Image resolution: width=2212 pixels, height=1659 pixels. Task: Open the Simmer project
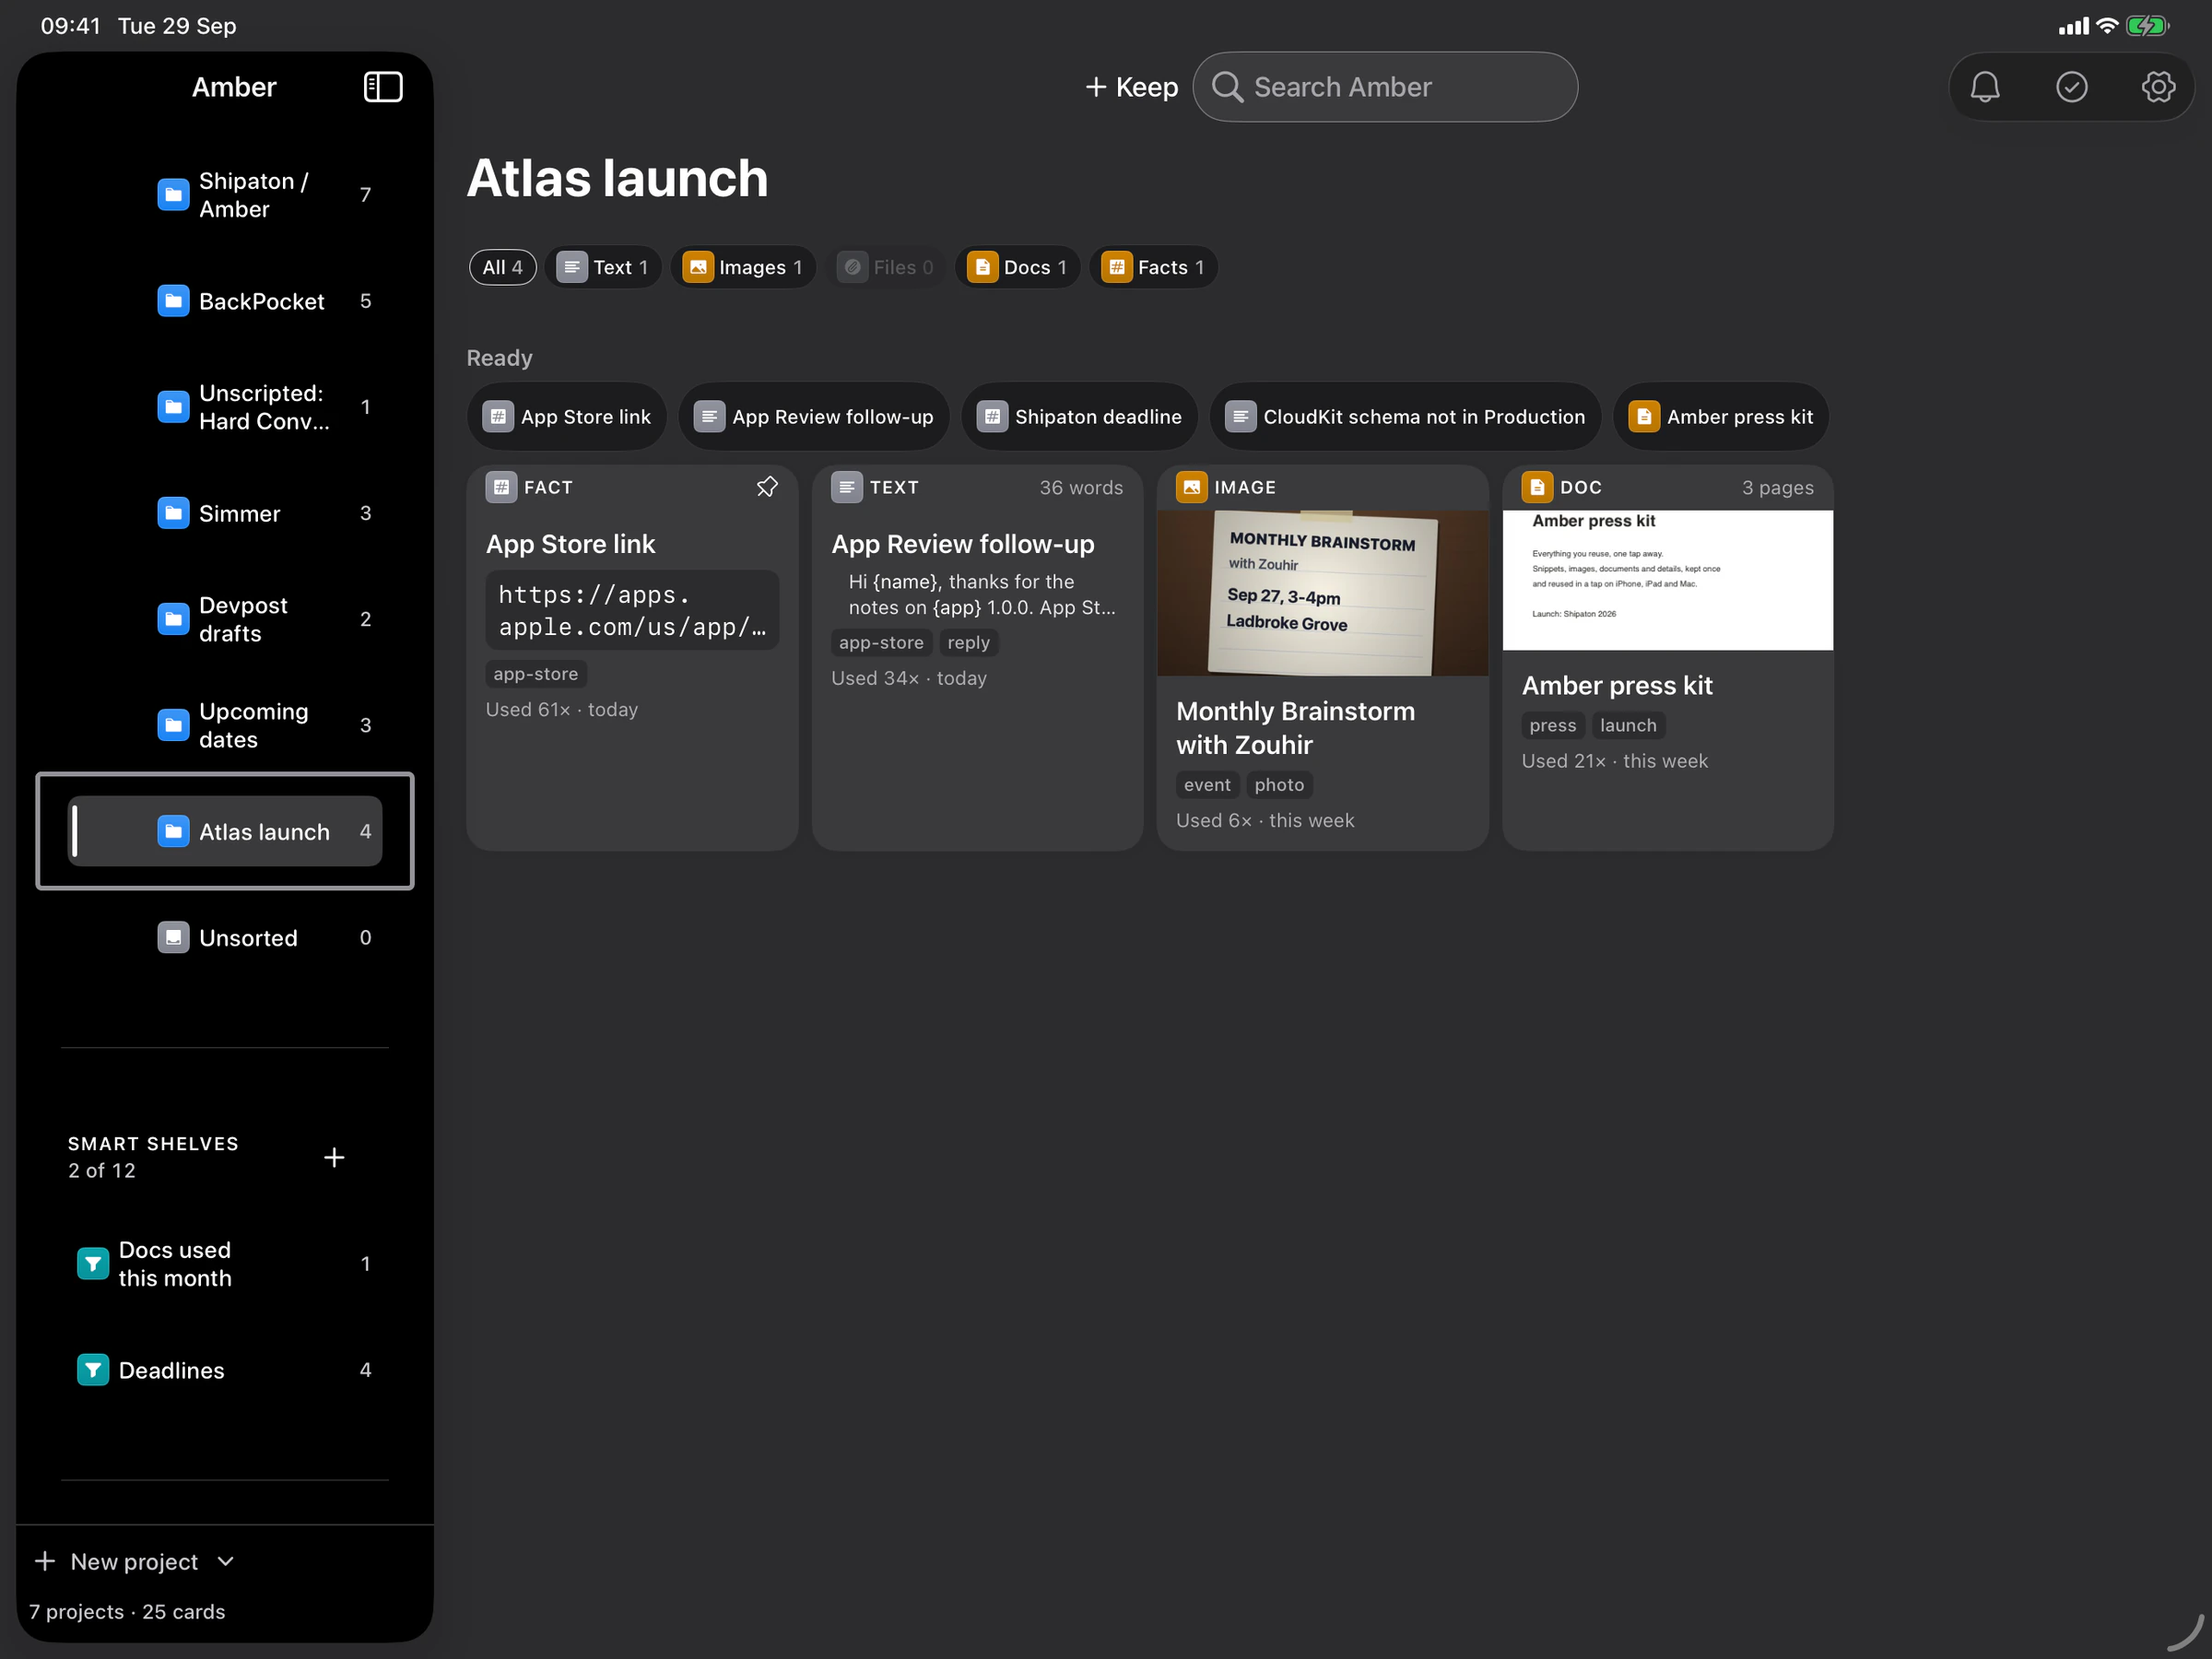pos(225,513)
